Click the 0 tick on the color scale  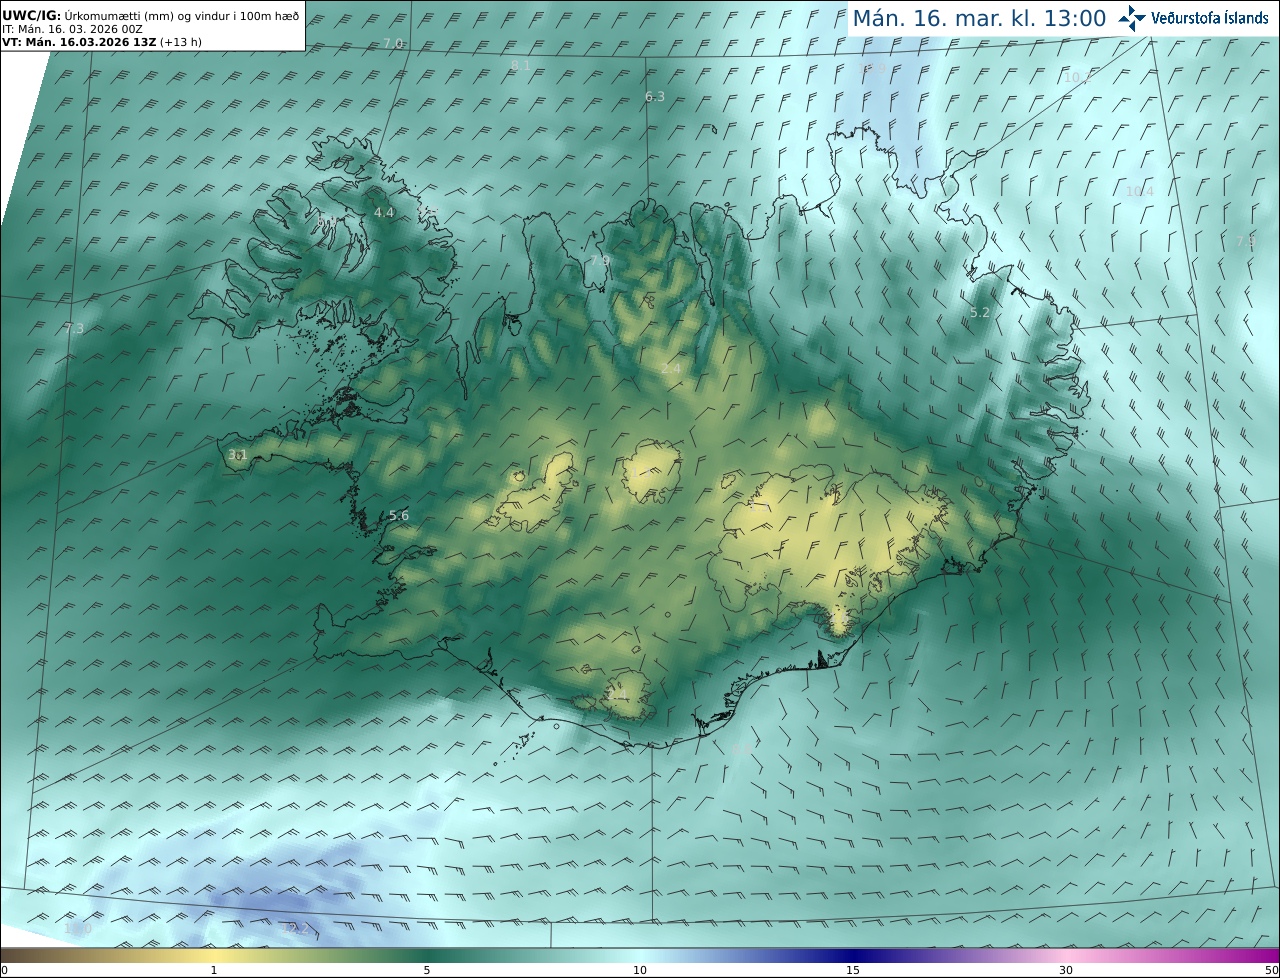click(x=4, y=970)
